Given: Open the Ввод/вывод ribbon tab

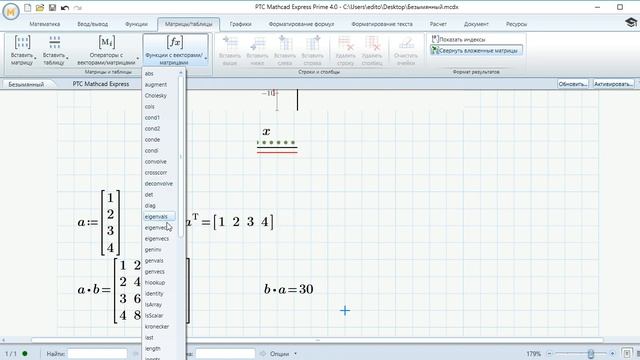Looking at the screenshot, I should coord(93,24).
